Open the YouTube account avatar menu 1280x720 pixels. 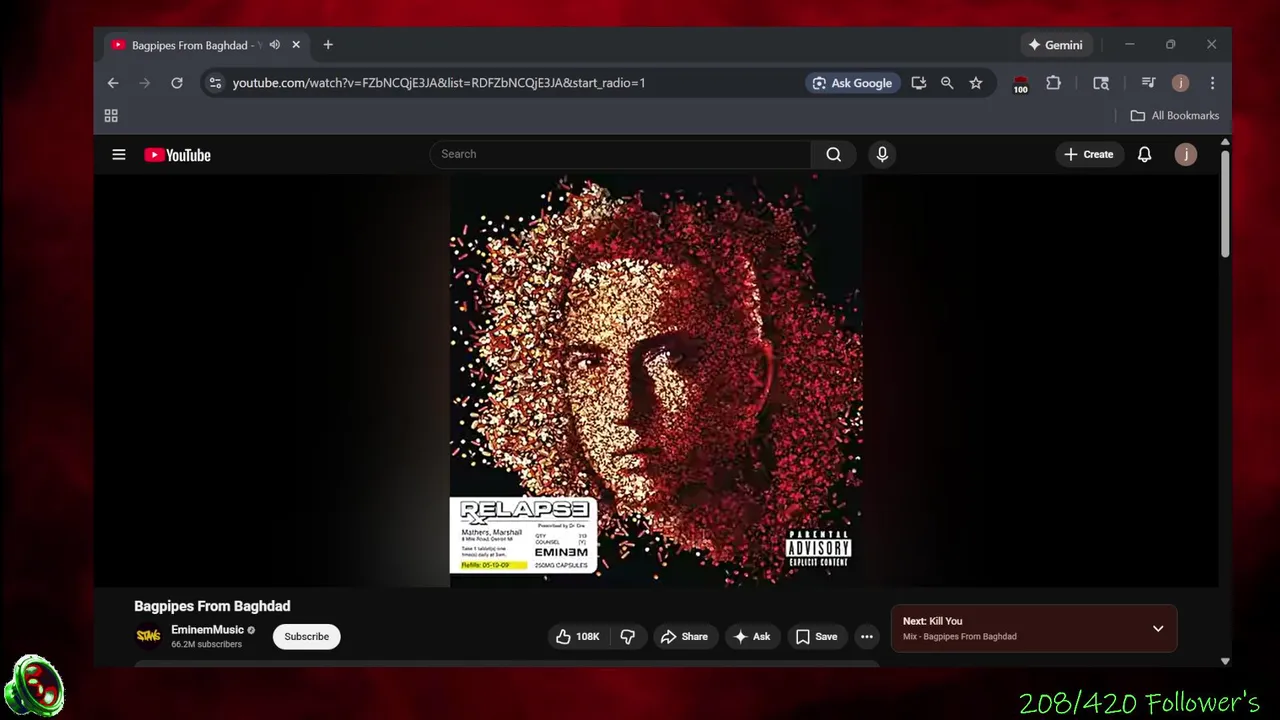(x=1185, y=154)
